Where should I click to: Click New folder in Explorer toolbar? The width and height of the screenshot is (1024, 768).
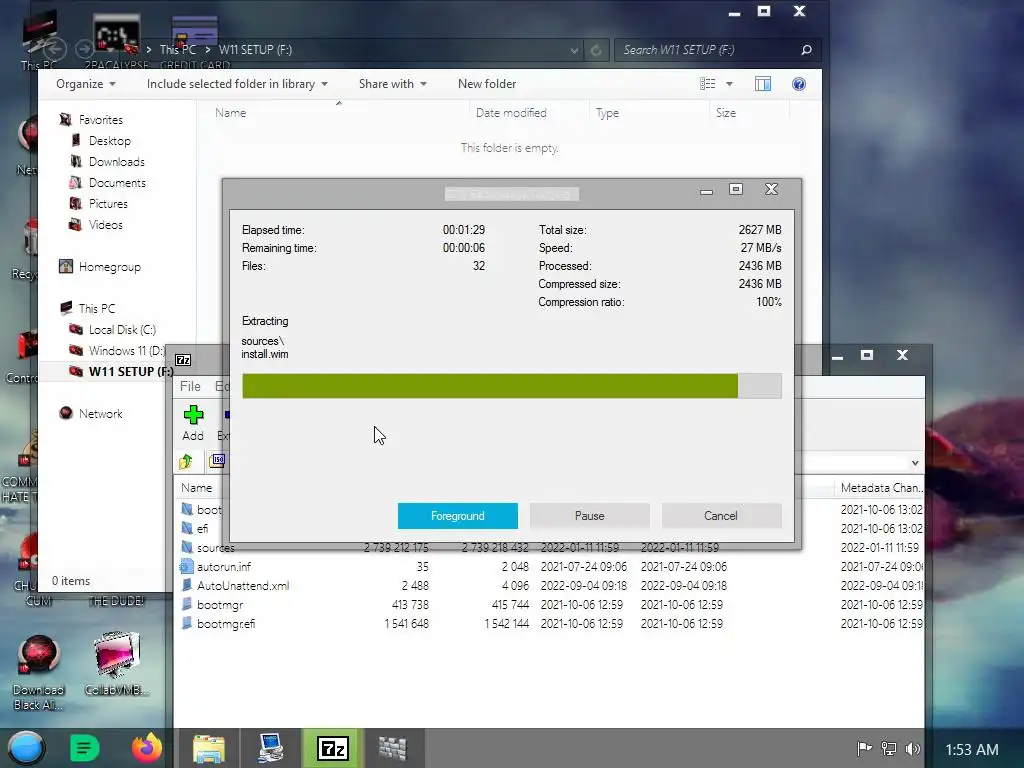tap(487, 84)
